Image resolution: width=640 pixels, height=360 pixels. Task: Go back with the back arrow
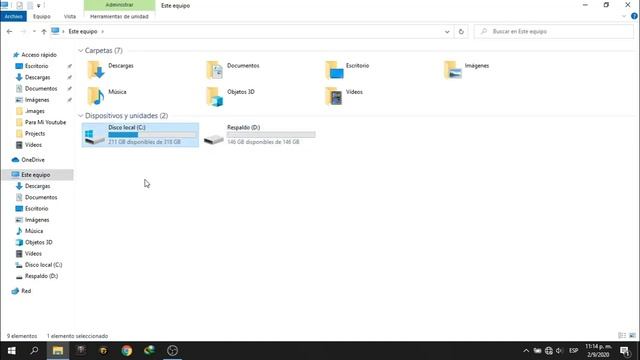click(9, 31)
